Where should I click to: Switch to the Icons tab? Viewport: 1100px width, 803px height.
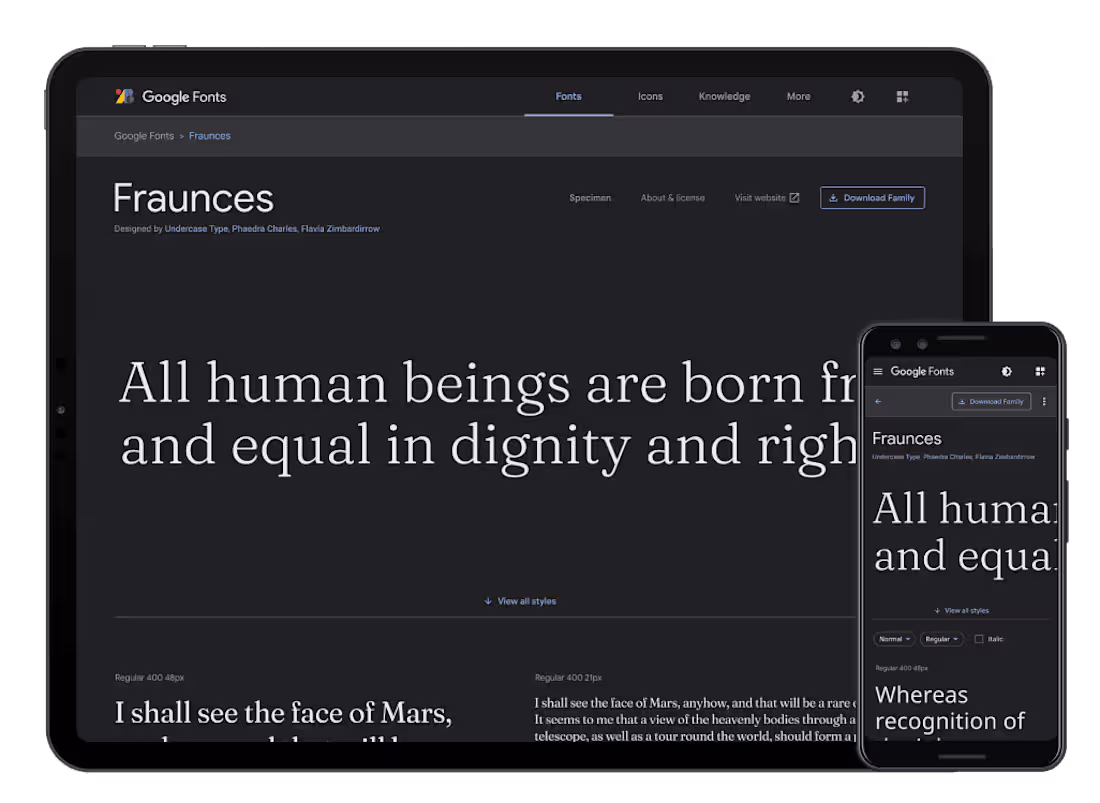click(x=650, y=96)
